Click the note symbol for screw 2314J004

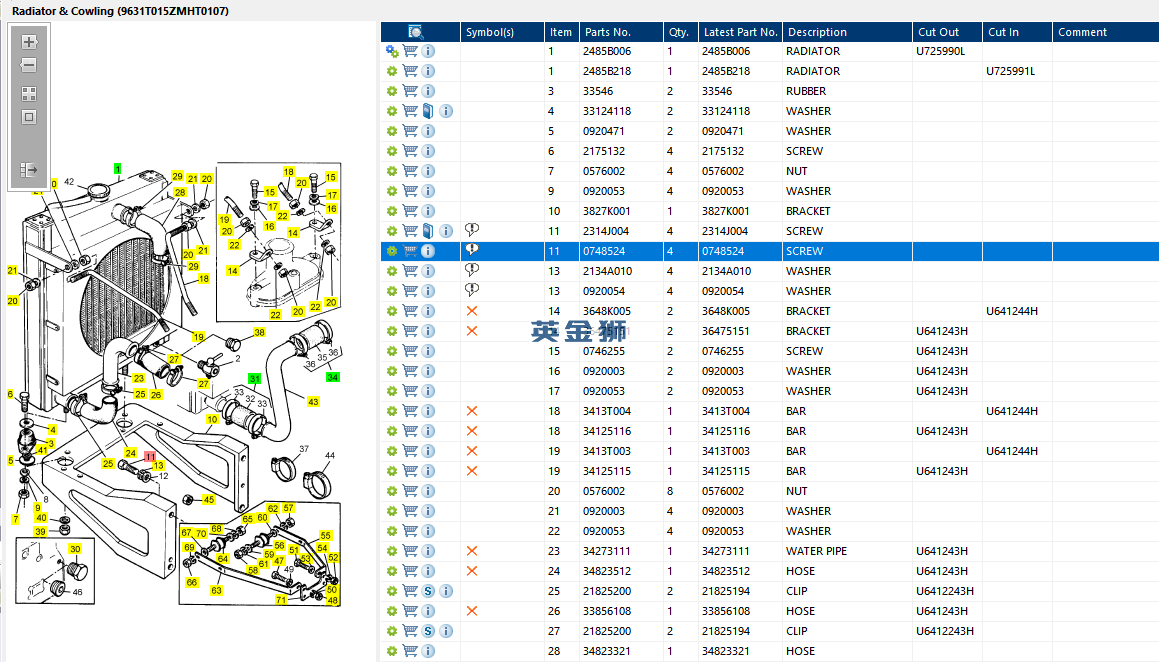(472, 231)
